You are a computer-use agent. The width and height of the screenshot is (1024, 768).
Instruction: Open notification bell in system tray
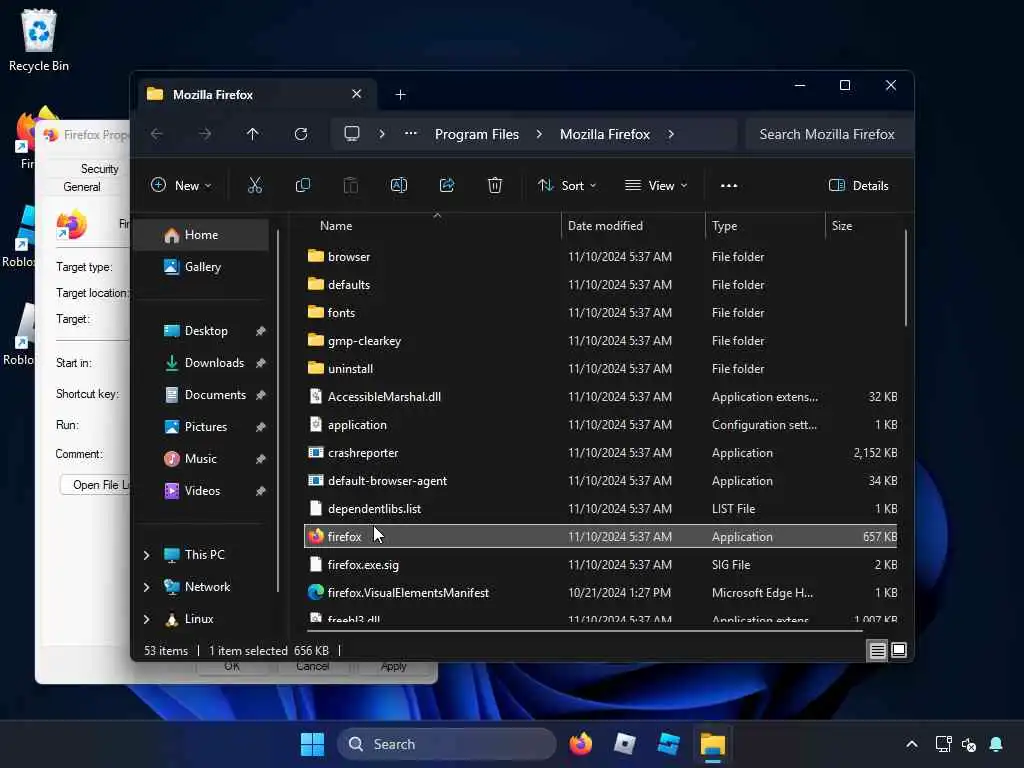tap(996, 744)
